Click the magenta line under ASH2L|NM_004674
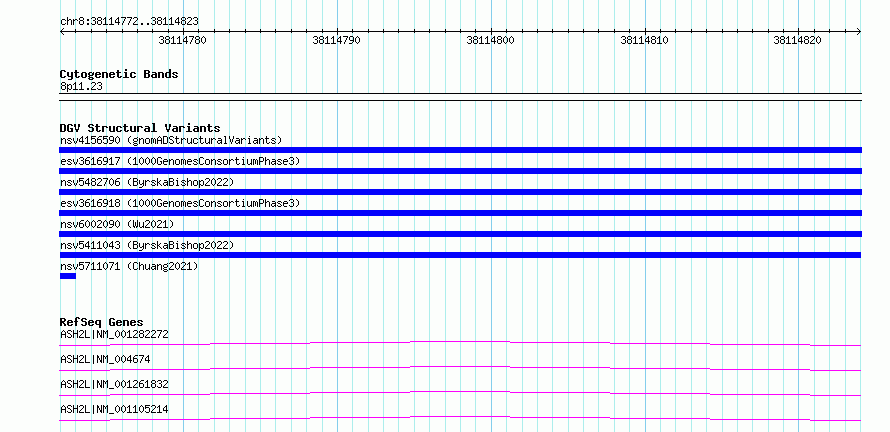890x432 pixels. (460, 368)
